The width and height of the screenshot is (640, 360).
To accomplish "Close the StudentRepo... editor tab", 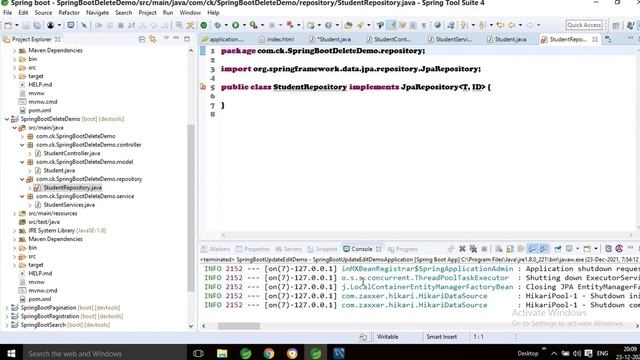I will (x=595, y=39).
